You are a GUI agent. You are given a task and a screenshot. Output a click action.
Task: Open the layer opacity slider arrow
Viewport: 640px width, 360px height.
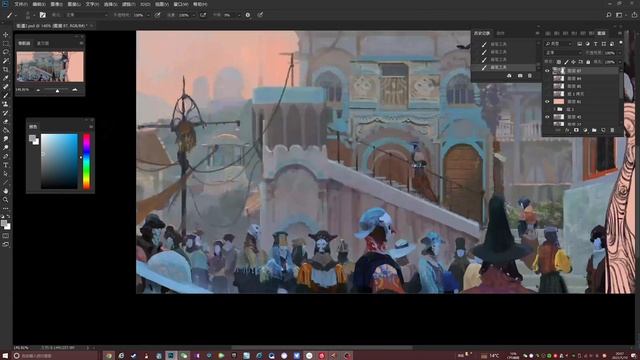point(619,53)
